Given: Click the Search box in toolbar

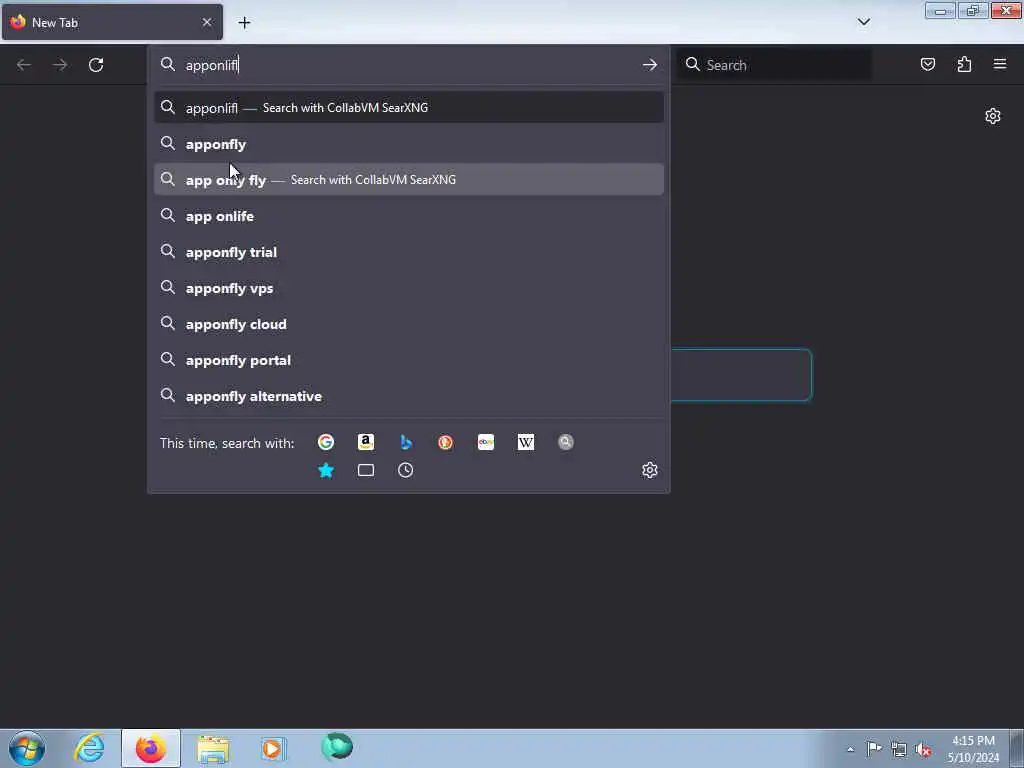Looking at the screenshot, I should click(x=775, y=65).
